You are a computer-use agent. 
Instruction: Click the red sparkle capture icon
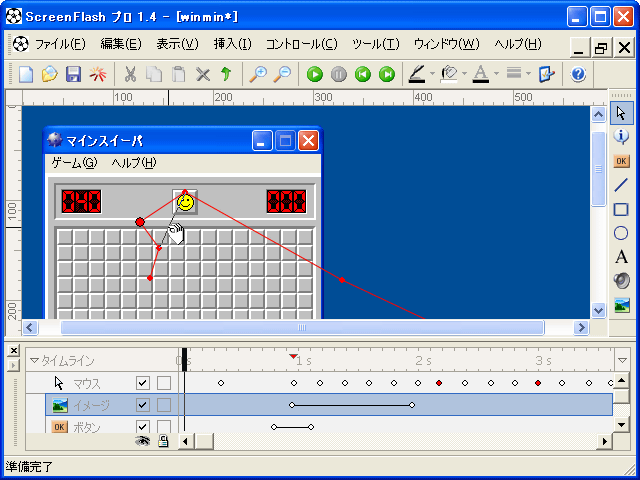click(98, 74)
